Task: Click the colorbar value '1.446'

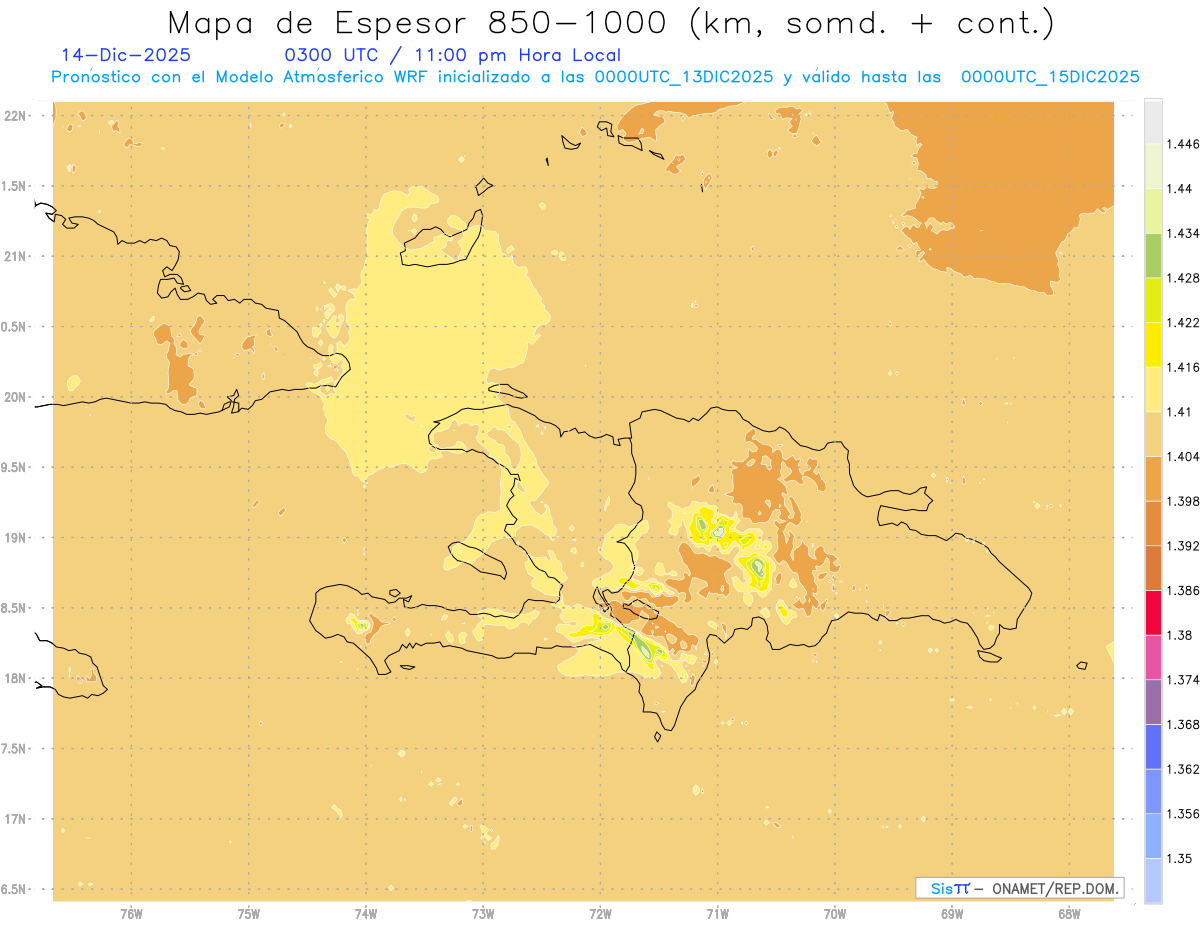Action: pos(1185,144)
